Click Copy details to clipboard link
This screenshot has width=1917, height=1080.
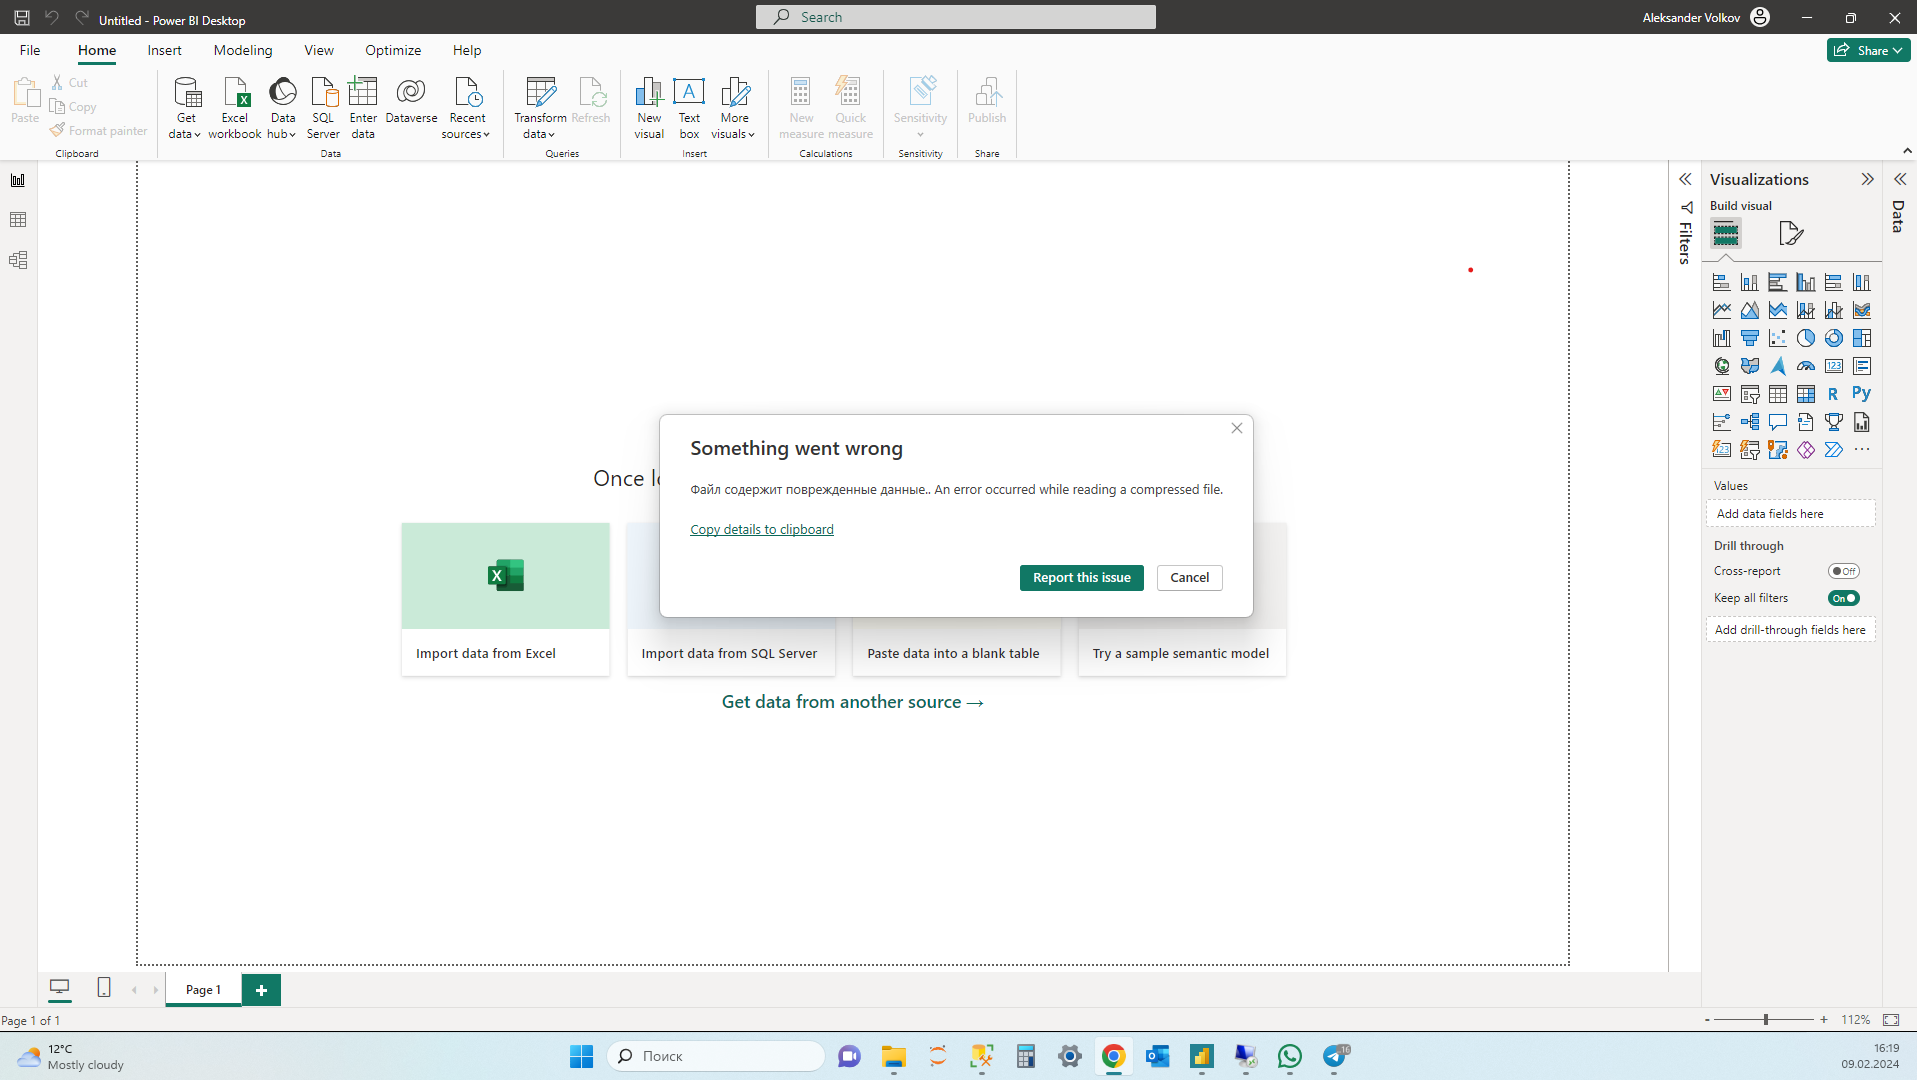(x=762, y=529)
